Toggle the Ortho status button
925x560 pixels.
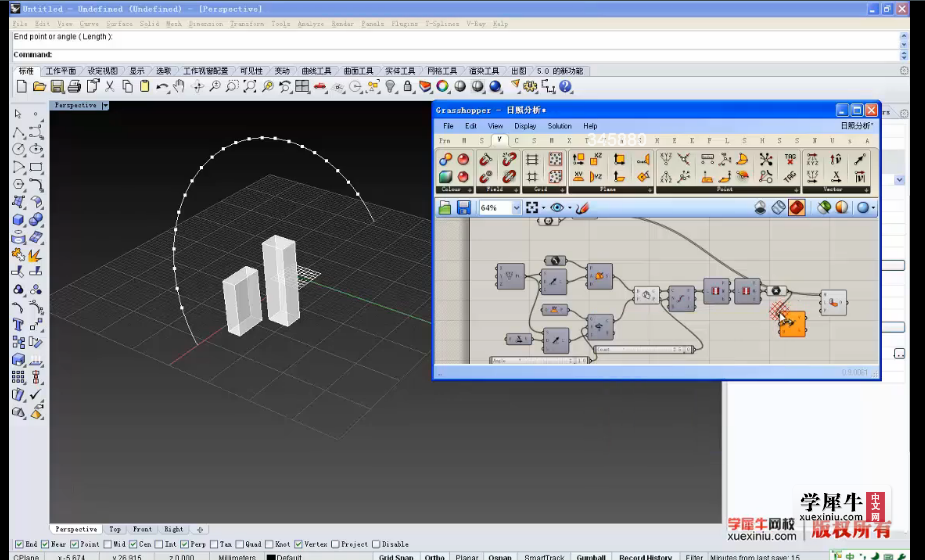435,556
